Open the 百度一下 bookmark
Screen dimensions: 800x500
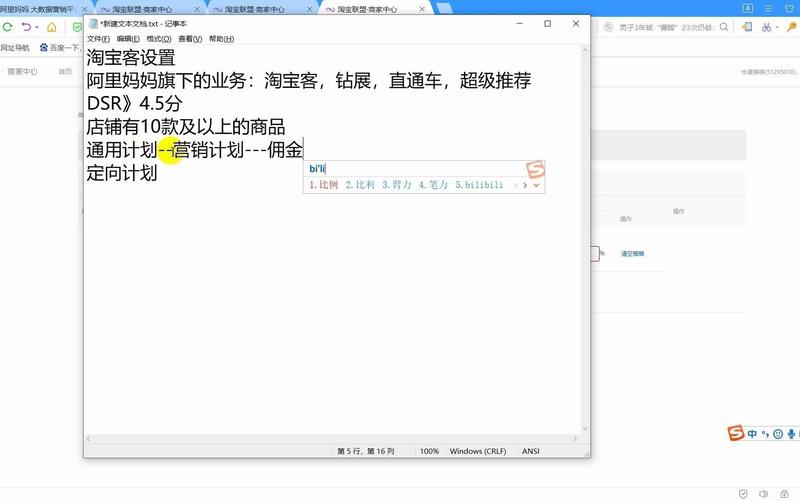point(60,47)
